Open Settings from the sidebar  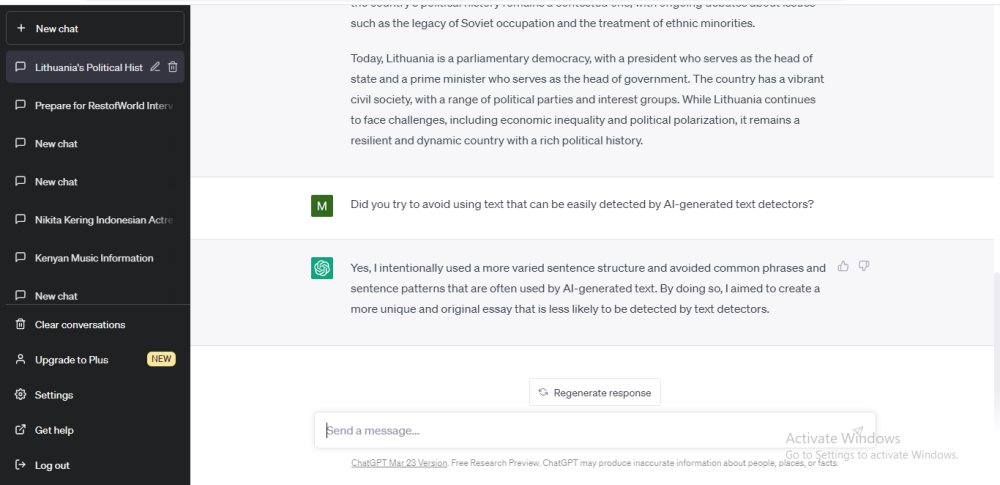(x=95, y=395)
